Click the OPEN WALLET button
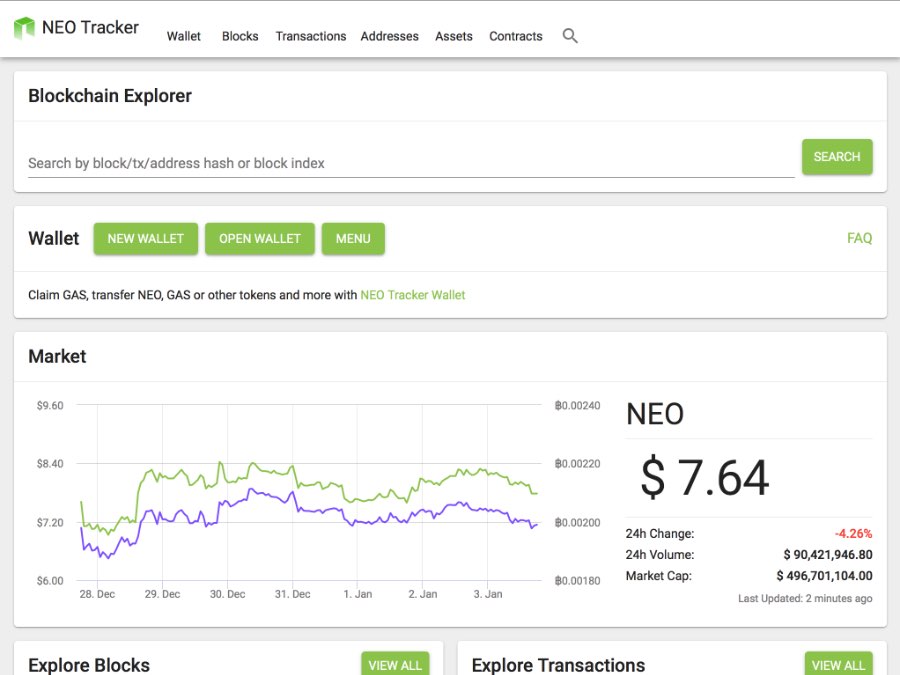The height and width of the screenshot is (675, 900). click(260, 239)
